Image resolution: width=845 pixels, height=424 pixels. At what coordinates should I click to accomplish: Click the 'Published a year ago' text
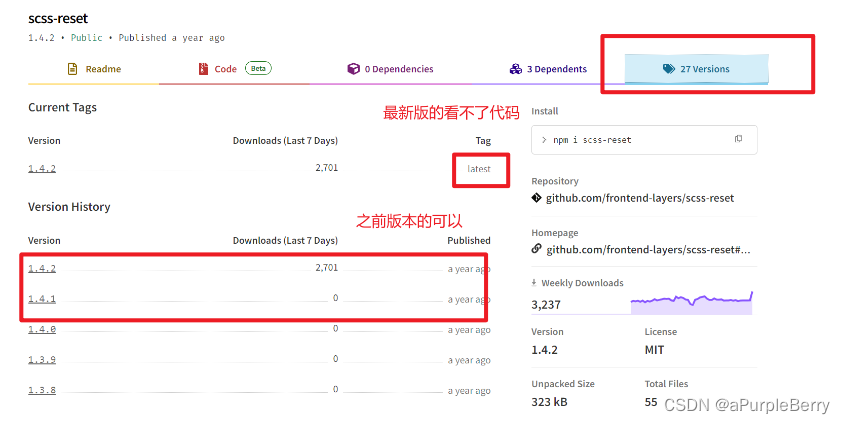point(171,38)
